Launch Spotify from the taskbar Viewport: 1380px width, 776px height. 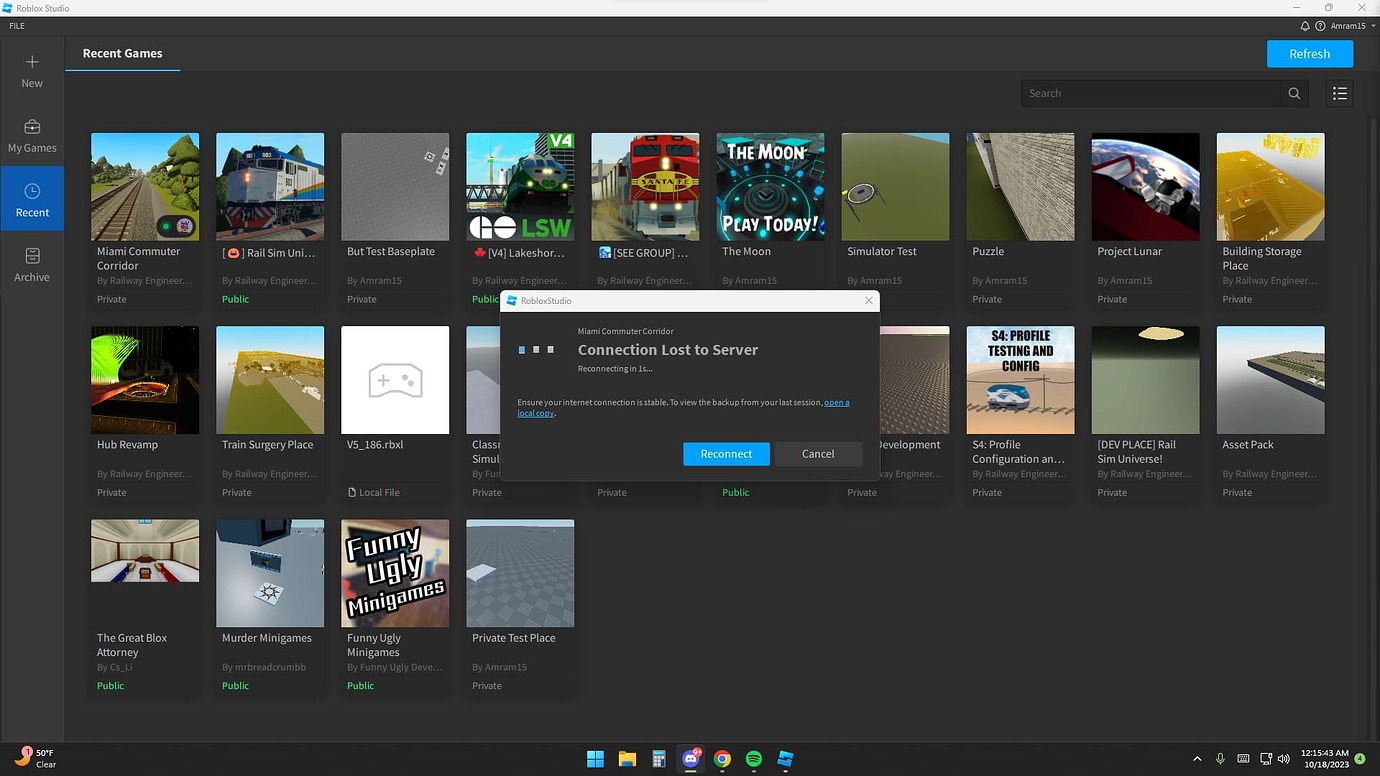[x=753, y=759]
